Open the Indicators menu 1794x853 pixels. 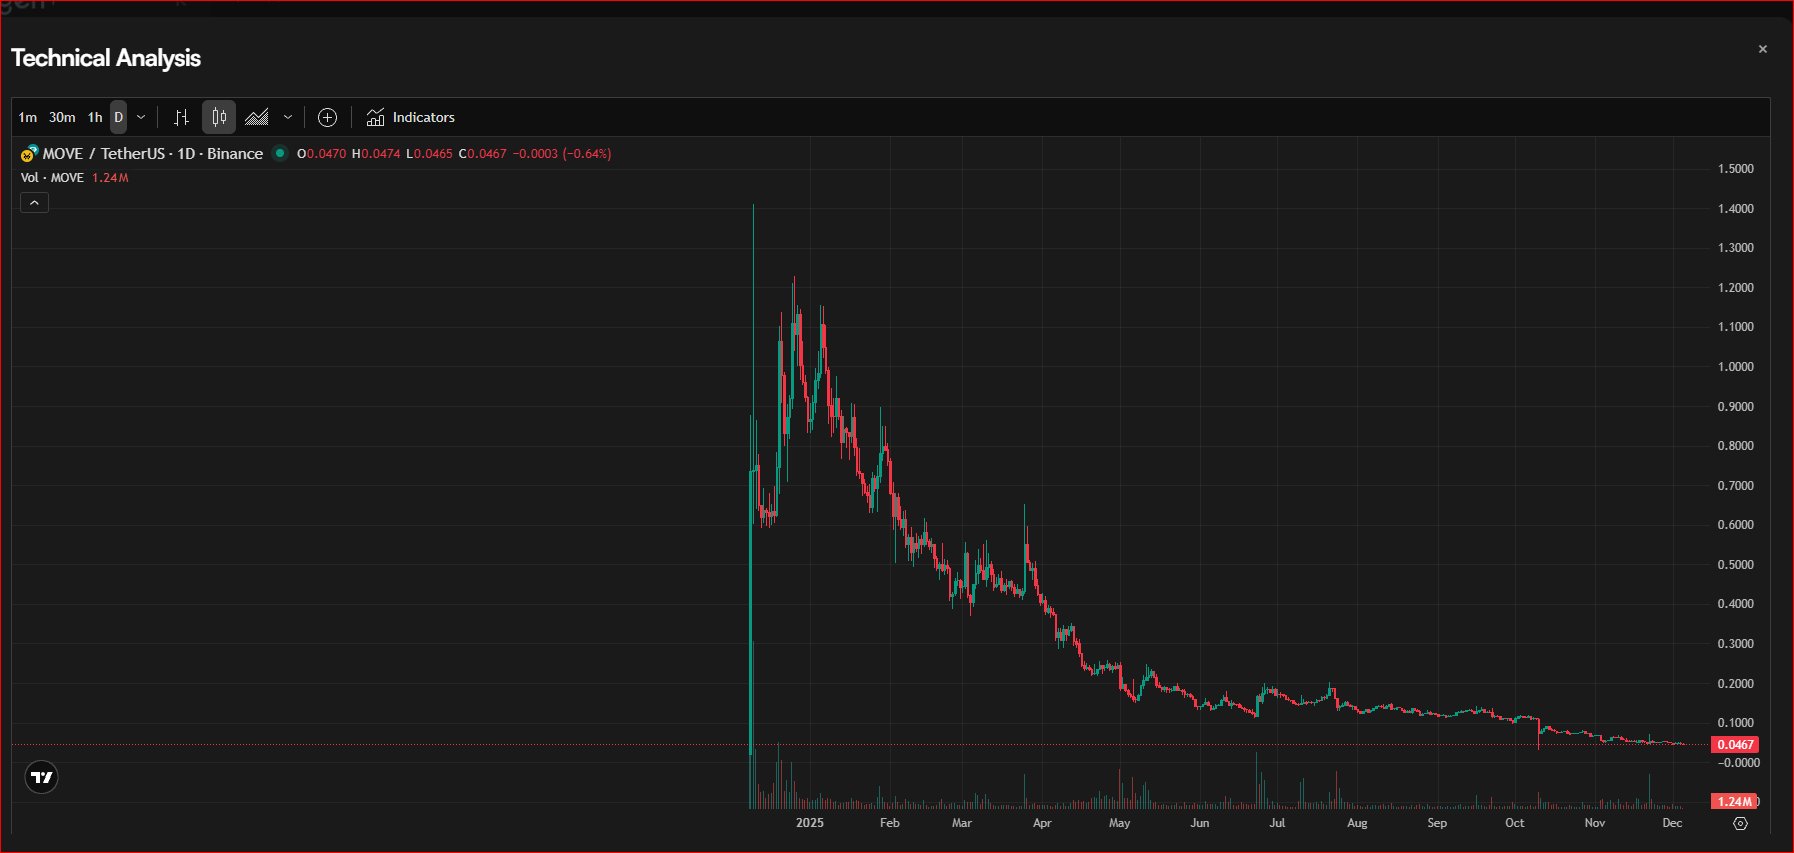(x=410, y=117)
